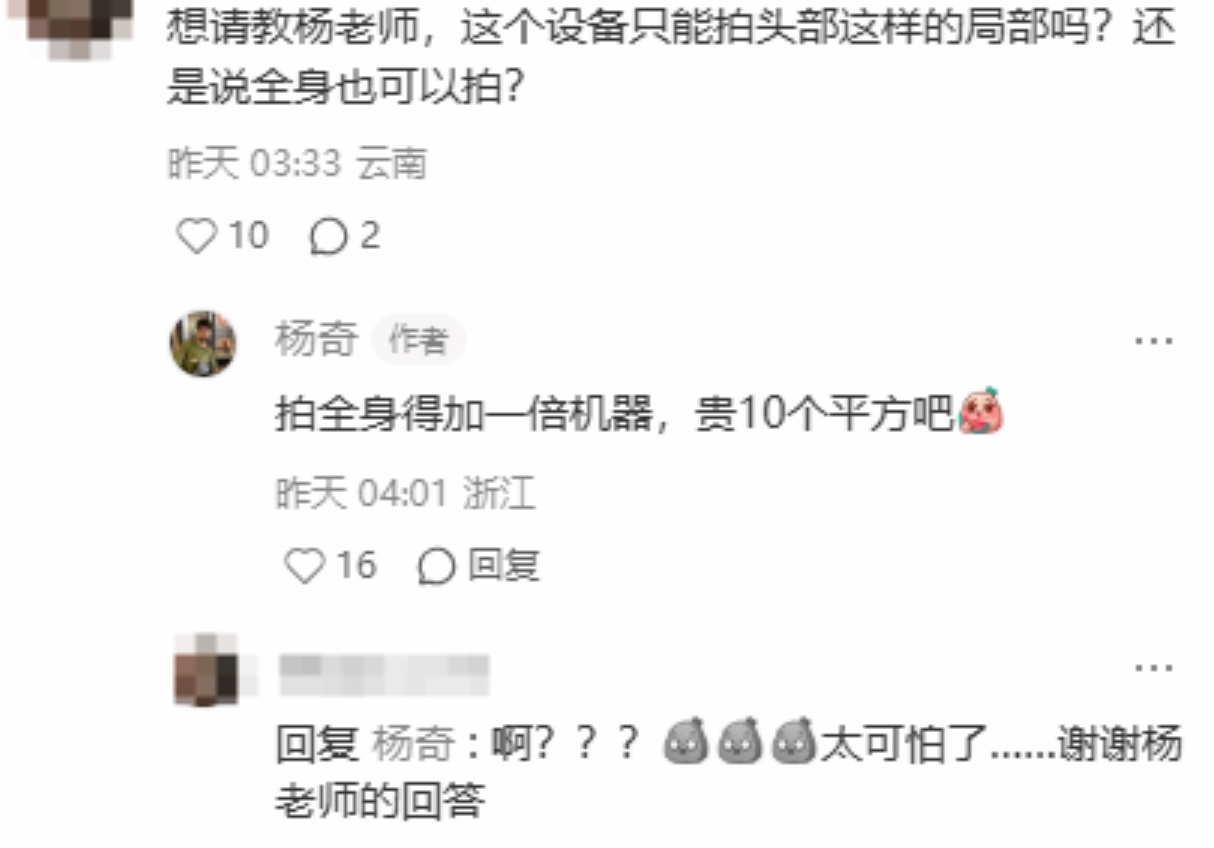Click the username 杨奇 beside 作者 badge
1214x848 pixels.
click(316, 341)
